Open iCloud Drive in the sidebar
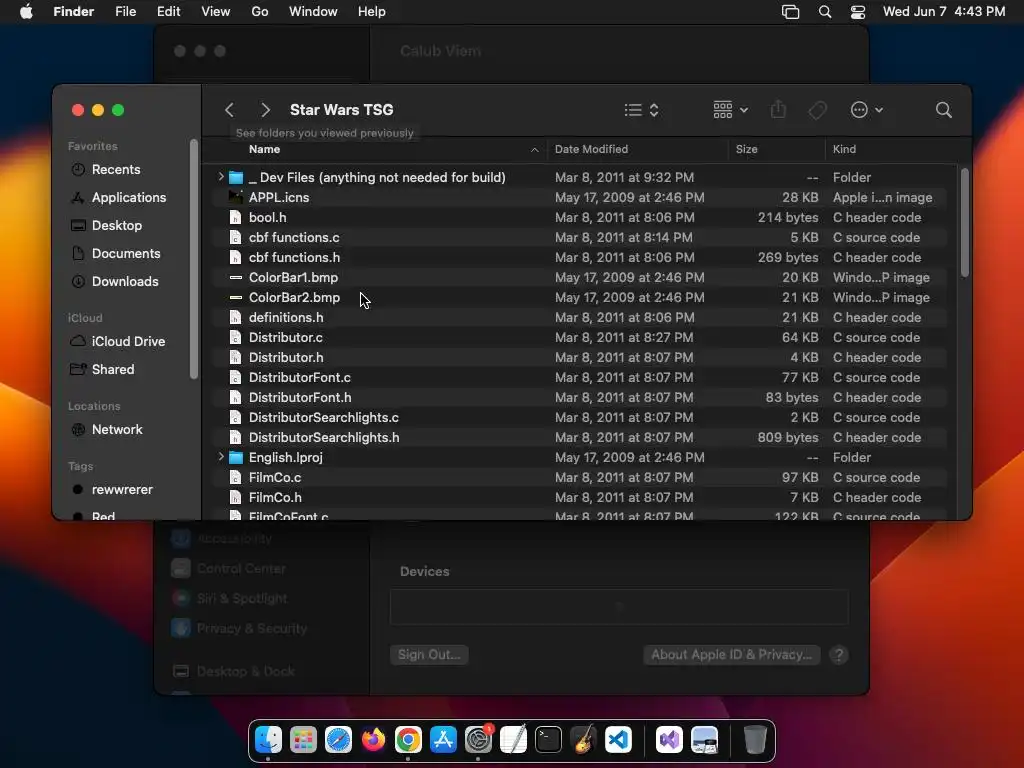This screenshot has height=768, width=1024. [x=129, y=342]
